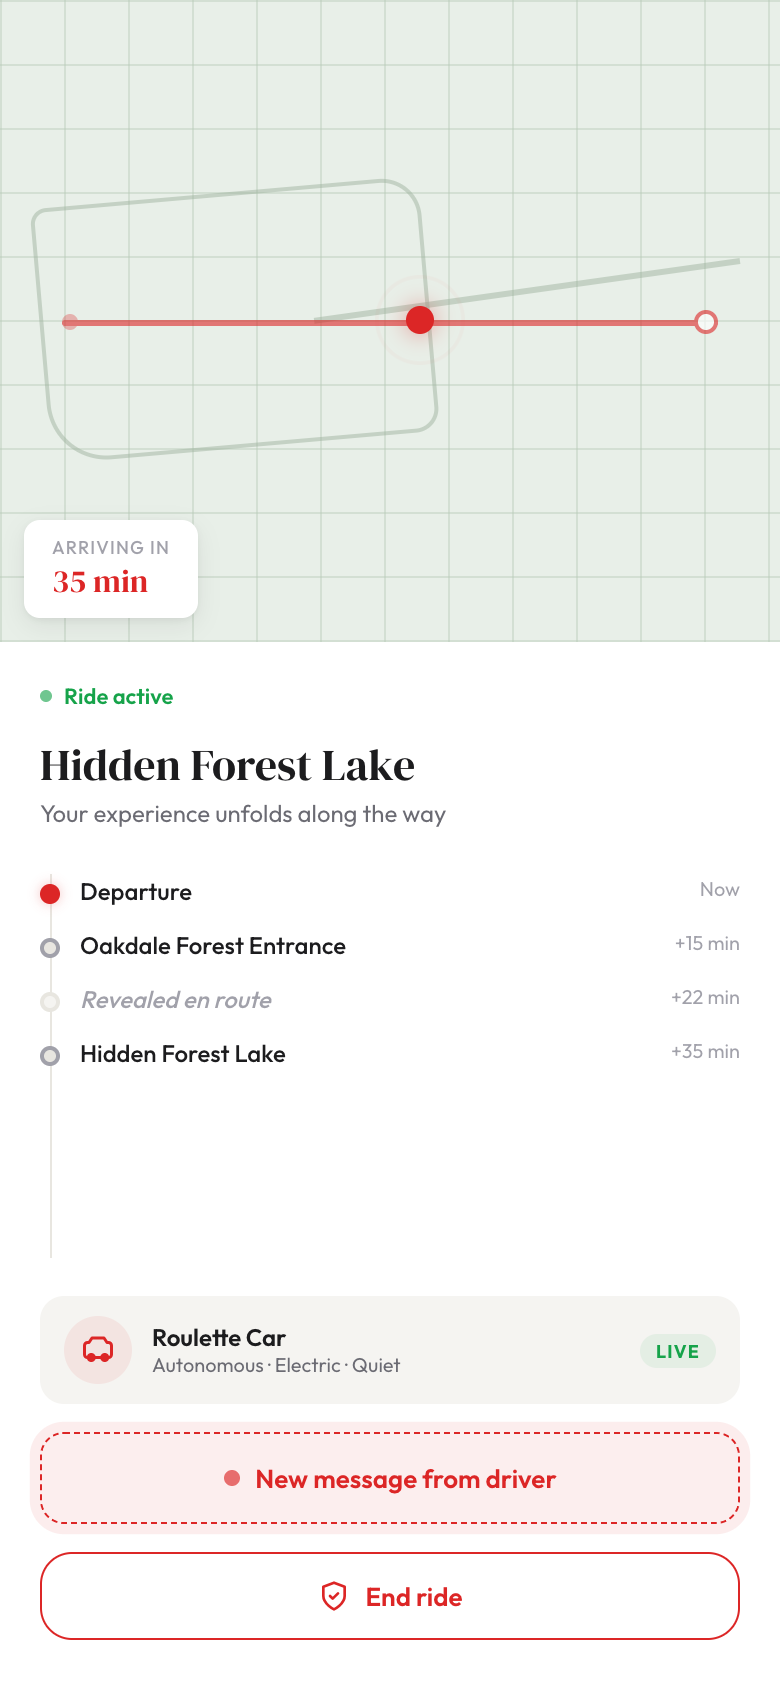The height and width of the screenshot is (1688, 780).
Task: Click the shield icon on End ride
Action: 334,1596
